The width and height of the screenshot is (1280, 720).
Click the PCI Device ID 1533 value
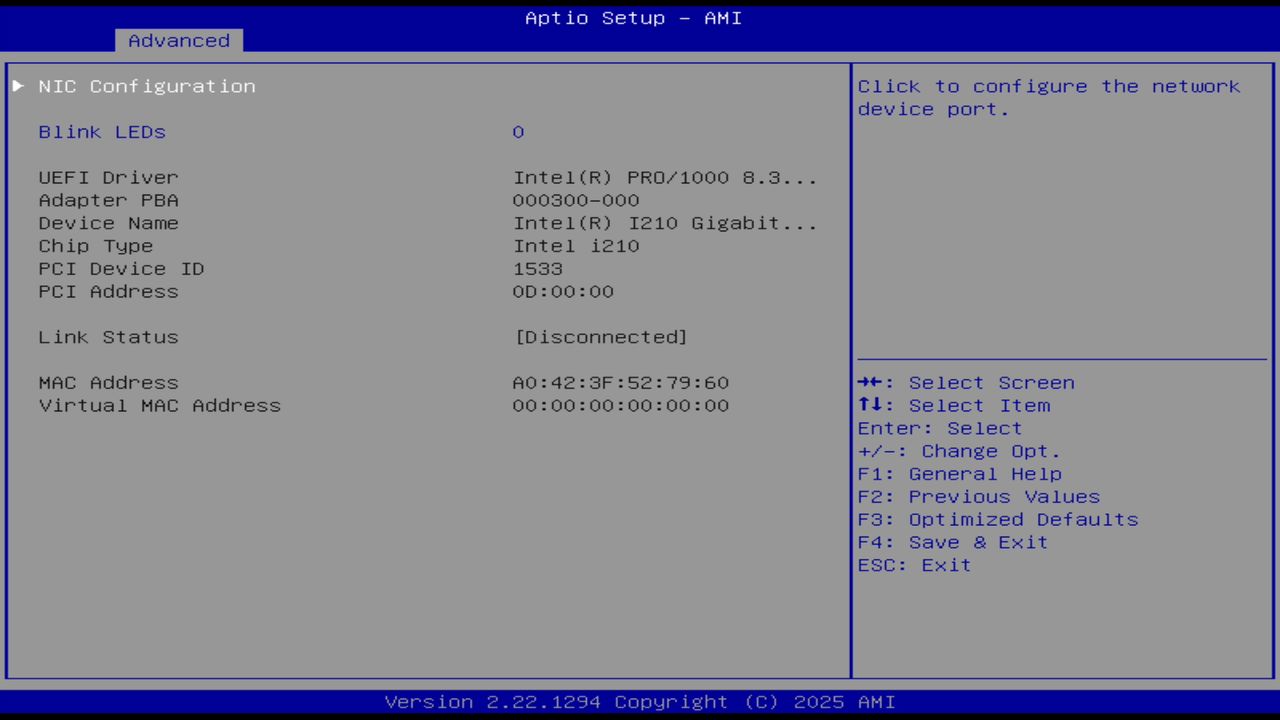538,268
